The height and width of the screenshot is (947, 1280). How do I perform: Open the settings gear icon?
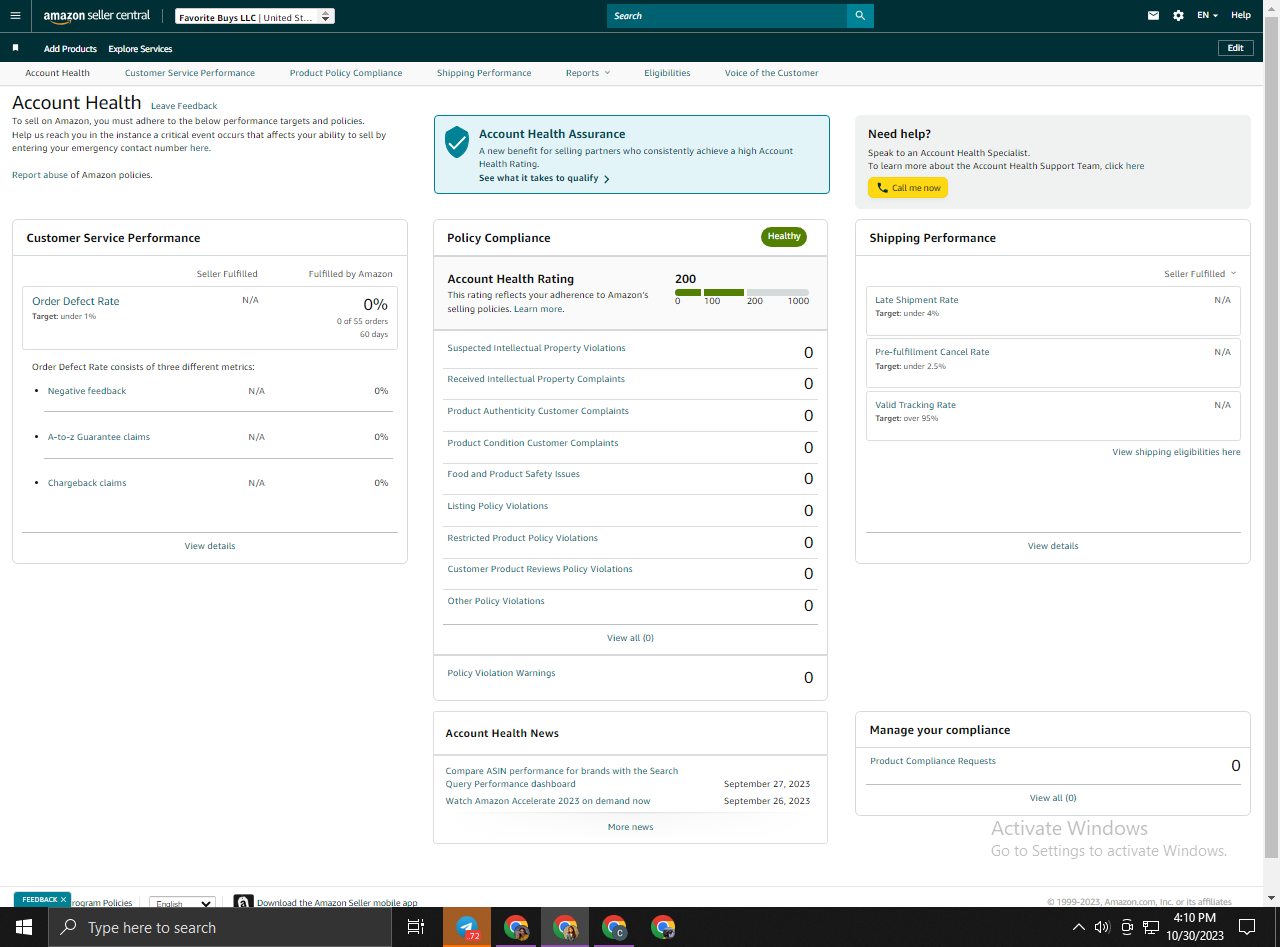pyautogui.click(x=1178, y=16)
